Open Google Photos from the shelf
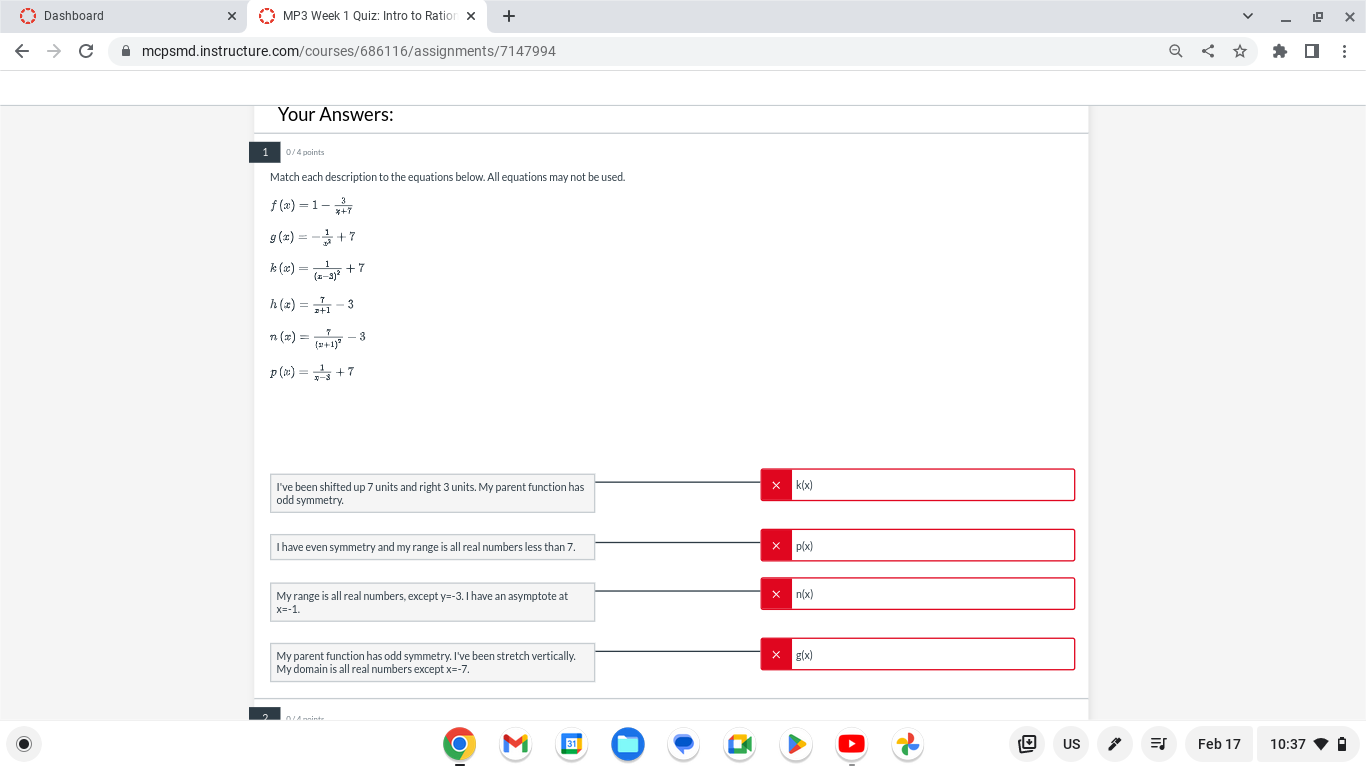This screenshot has width=1366, height=768. tap(907, 744)
